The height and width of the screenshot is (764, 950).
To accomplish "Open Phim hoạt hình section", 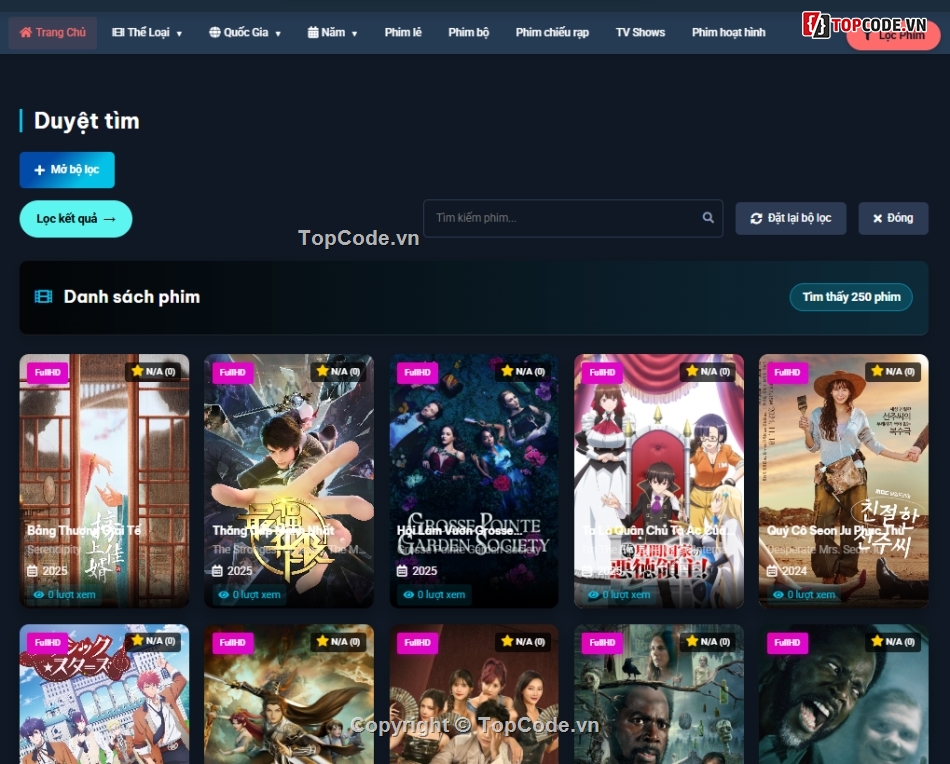I will 728,33.
